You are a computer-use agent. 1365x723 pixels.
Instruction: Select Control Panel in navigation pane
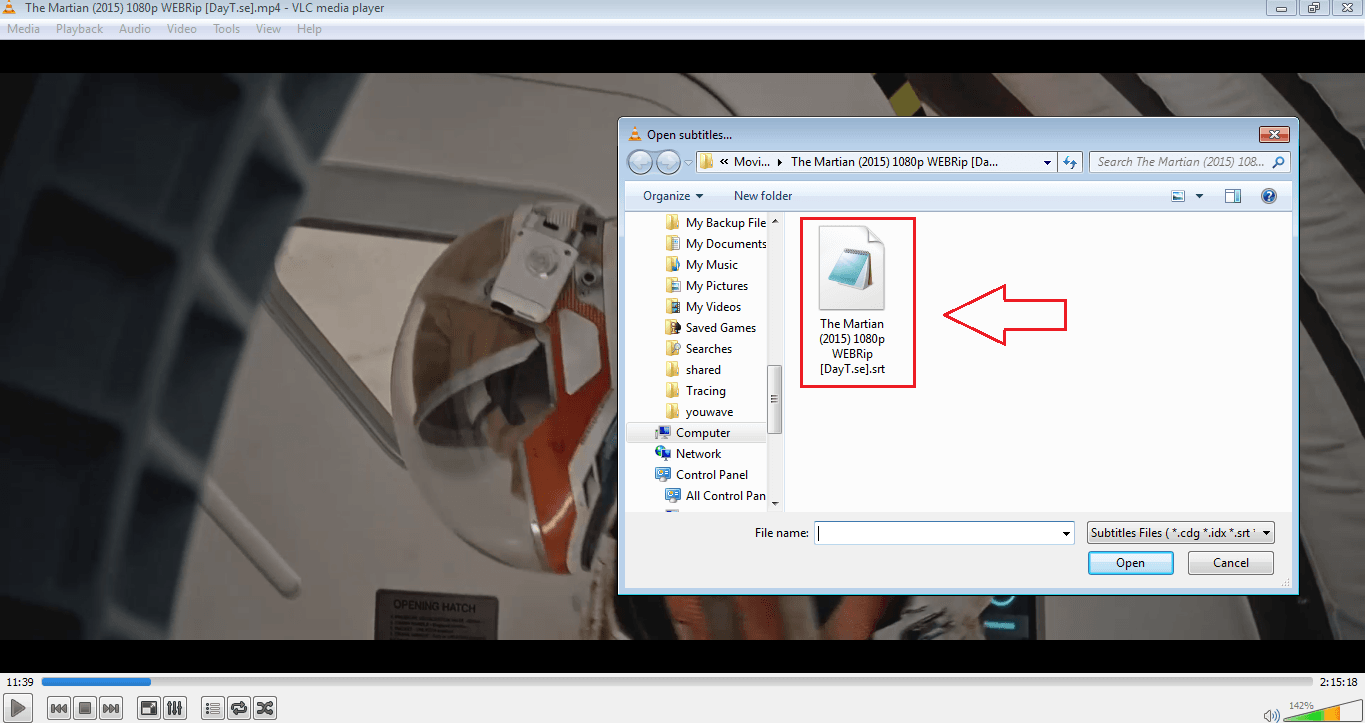(701, 475)
